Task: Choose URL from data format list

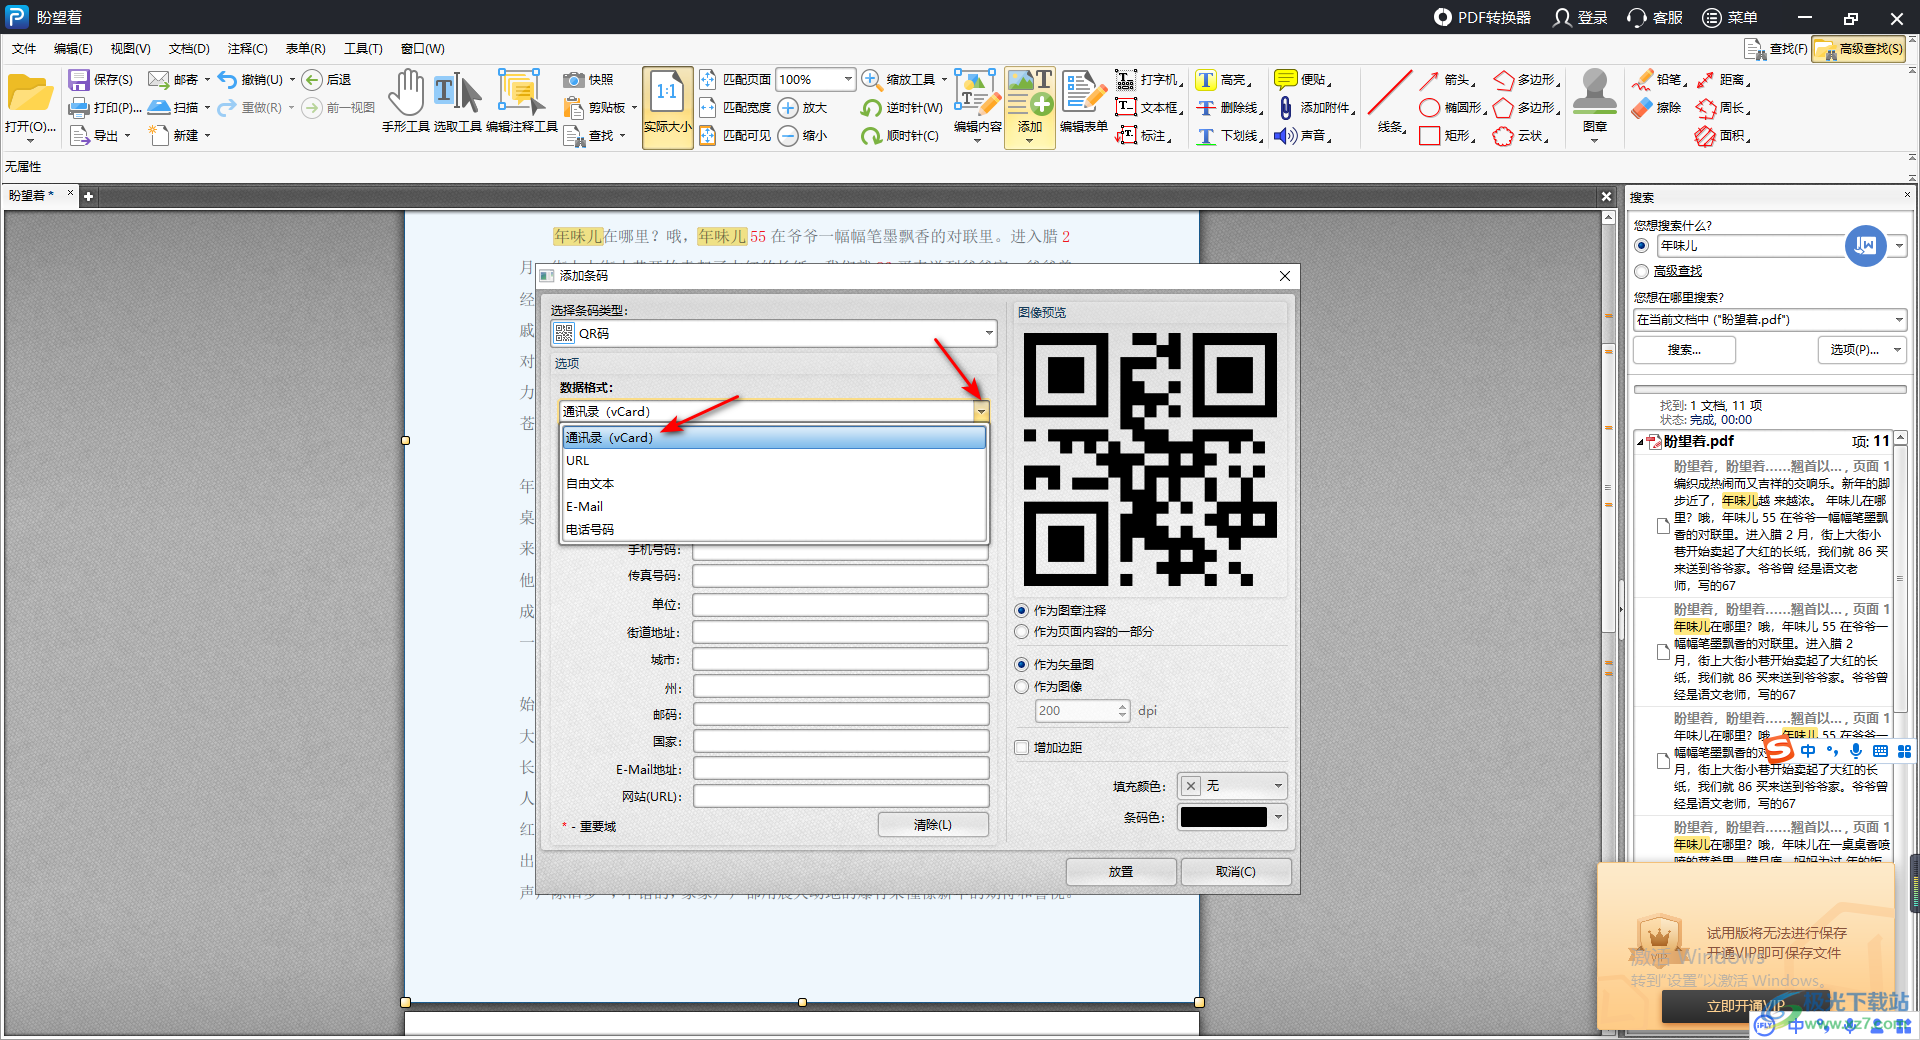Action: coord(774,461)
